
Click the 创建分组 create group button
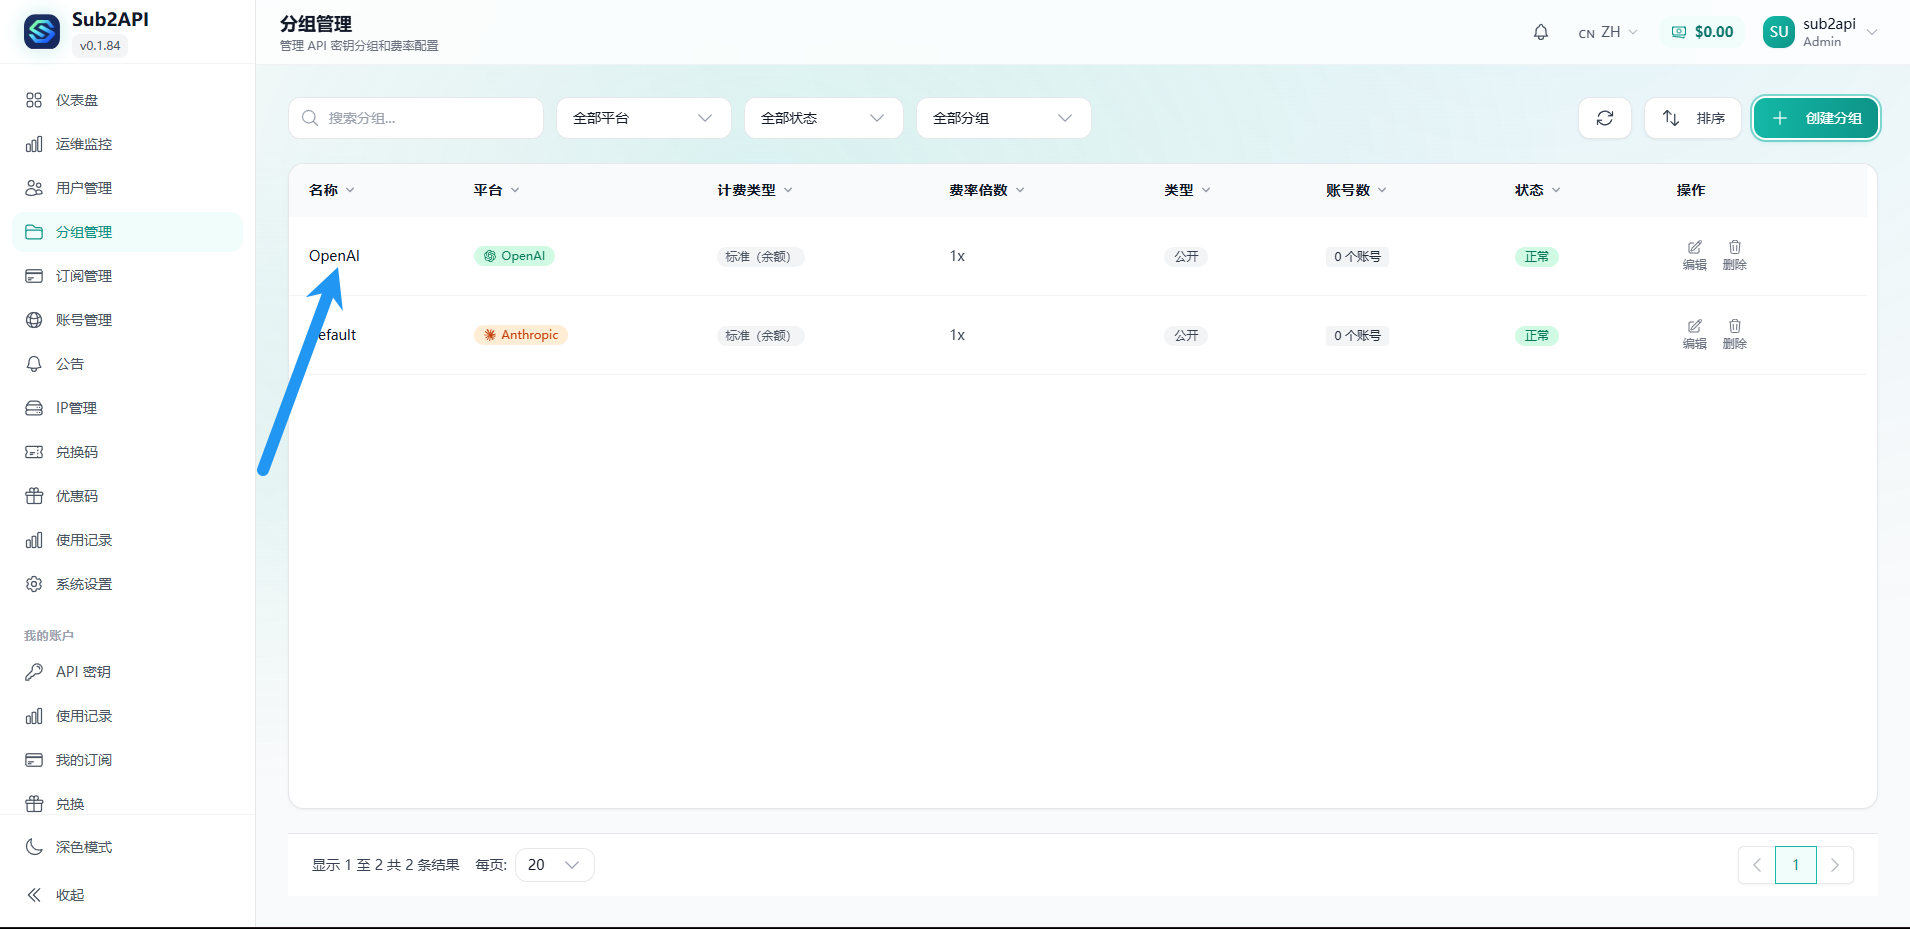click(x=1815, y=117)
